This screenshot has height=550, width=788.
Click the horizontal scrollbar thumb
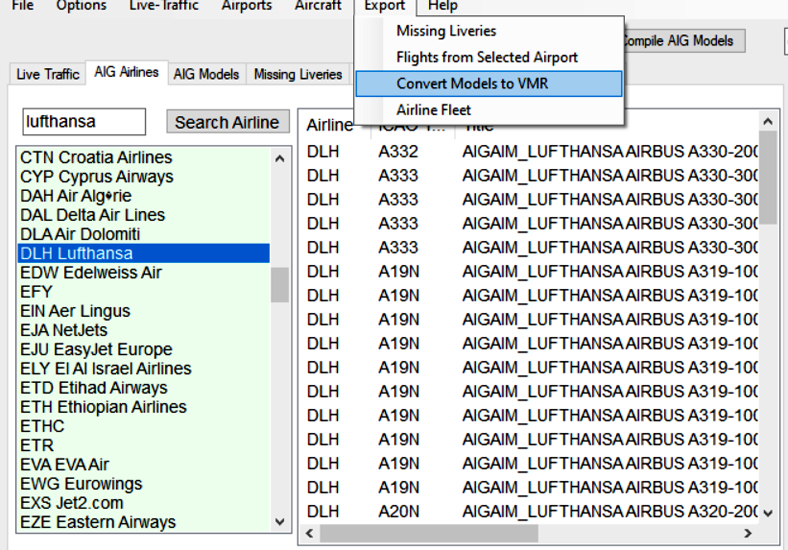point(429,533)
